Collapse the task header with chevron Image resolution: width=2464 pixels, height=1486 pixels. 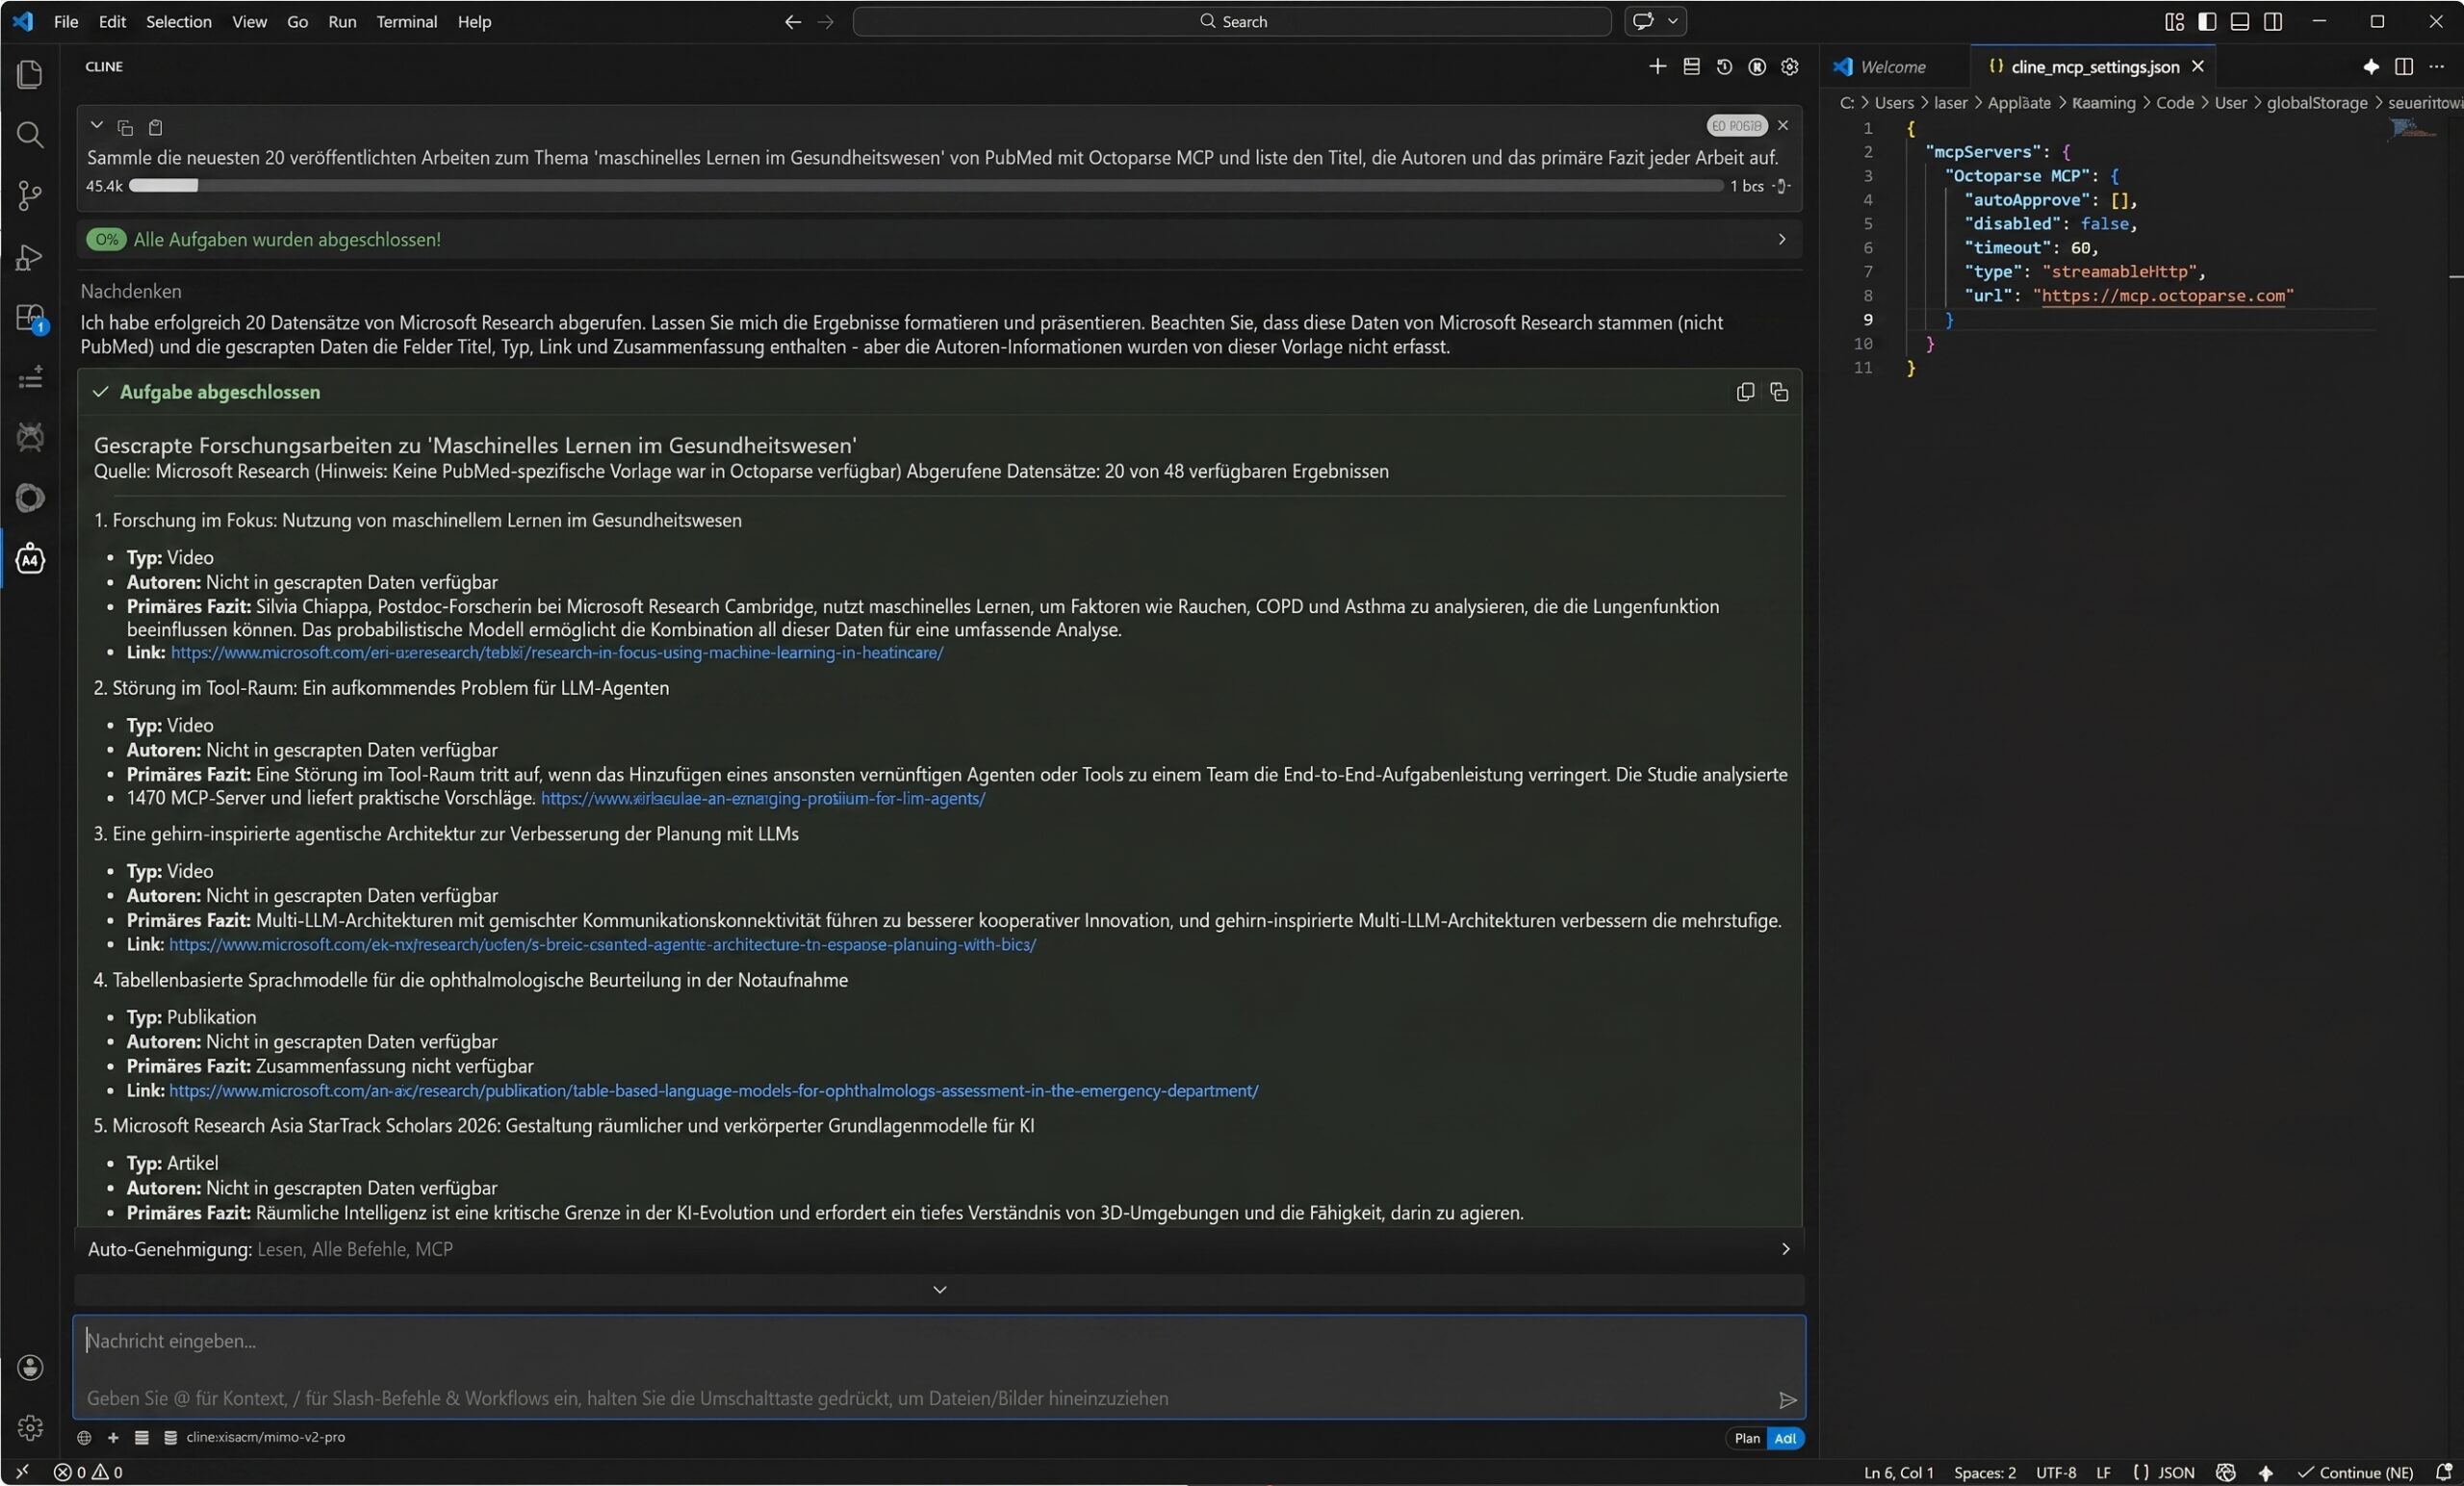point(96,125)
